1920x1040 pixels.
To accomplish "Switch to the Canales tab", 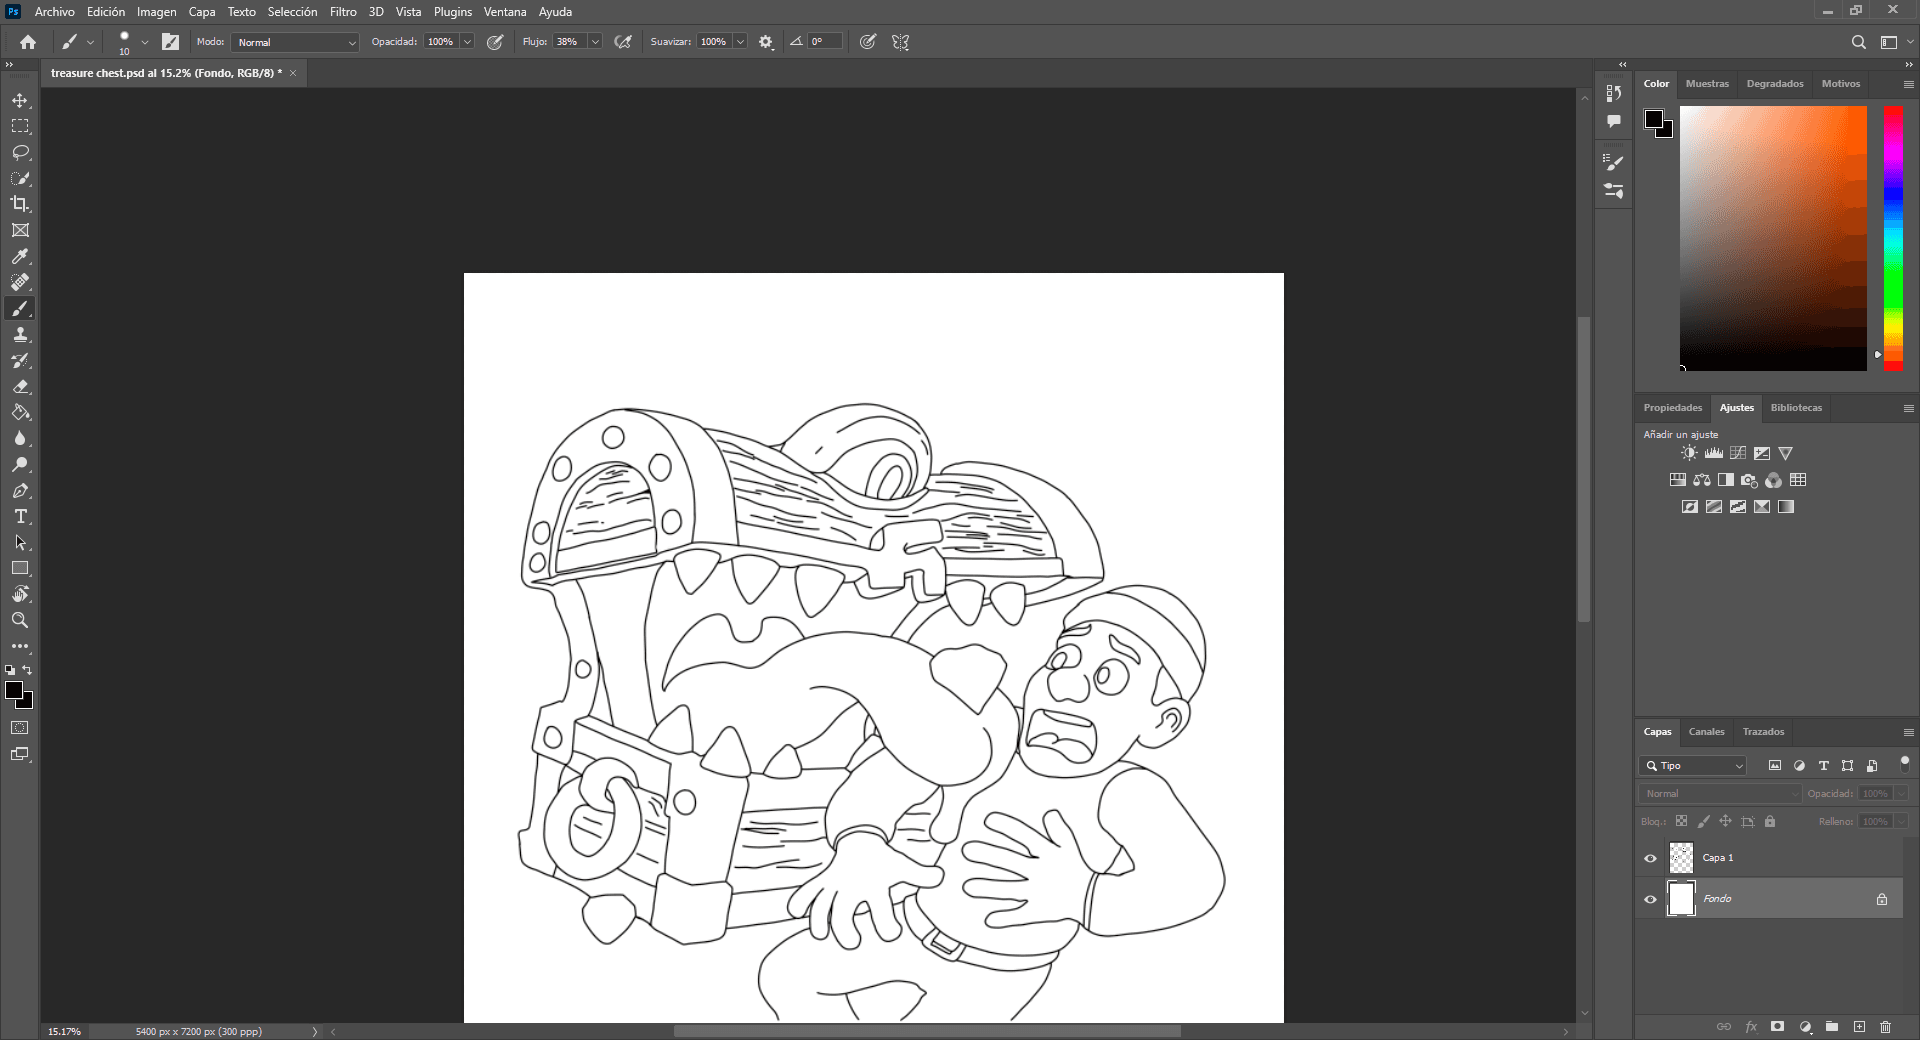I will [x=1706, y=732].
